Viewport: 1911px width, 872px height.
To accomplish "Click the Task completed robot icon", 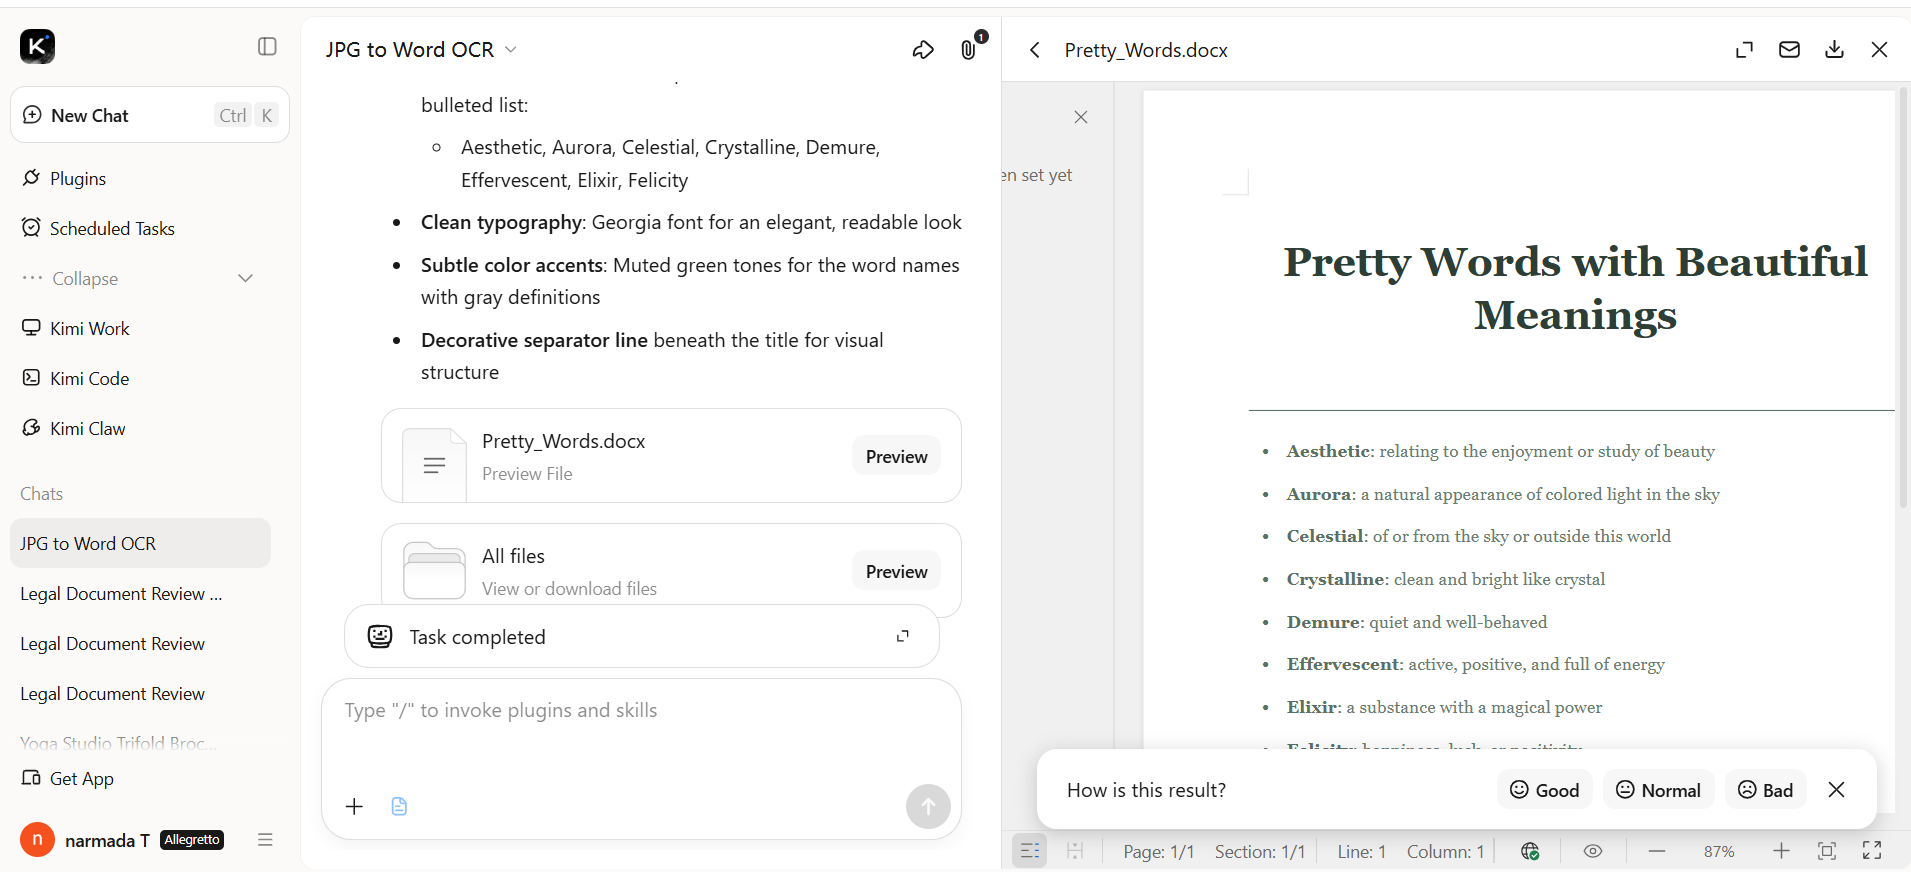I will point(380,636).
